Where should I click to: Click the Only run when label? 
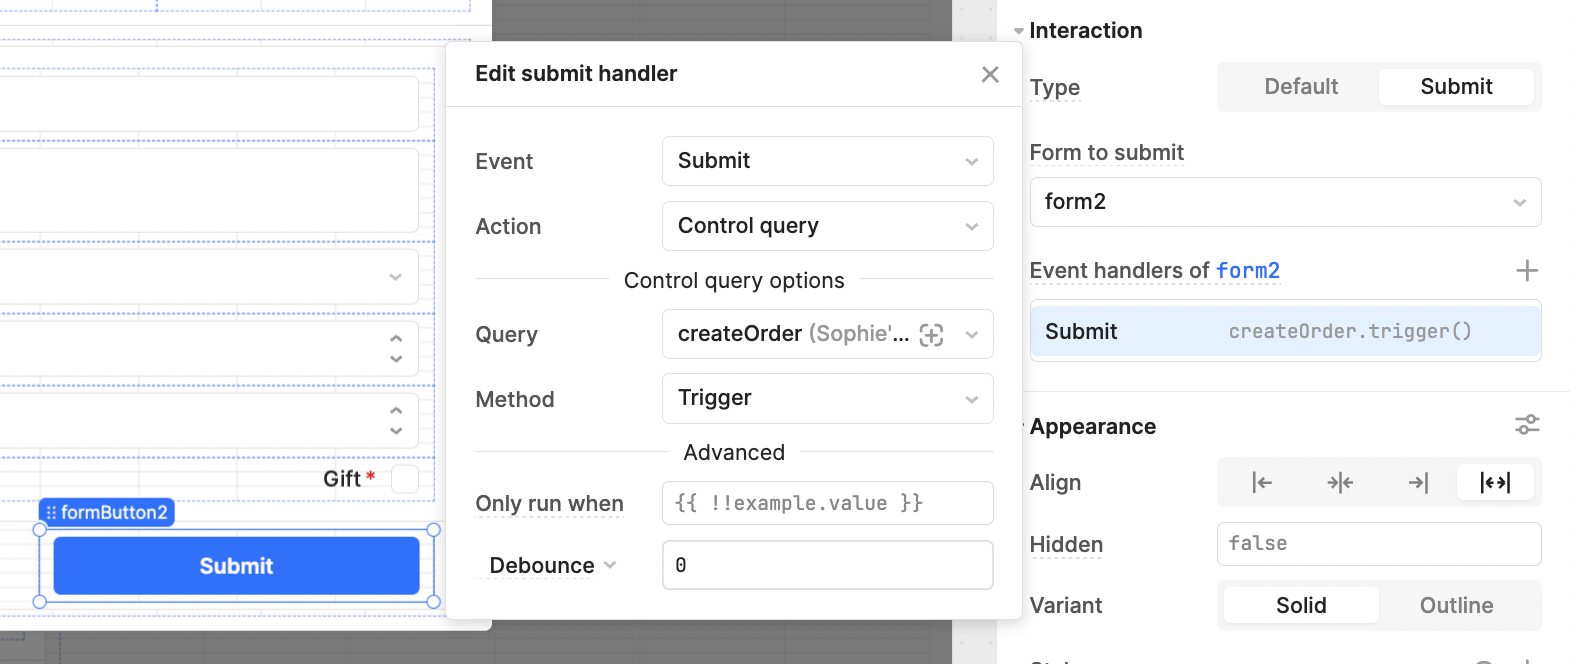click(x=549, y=504)
